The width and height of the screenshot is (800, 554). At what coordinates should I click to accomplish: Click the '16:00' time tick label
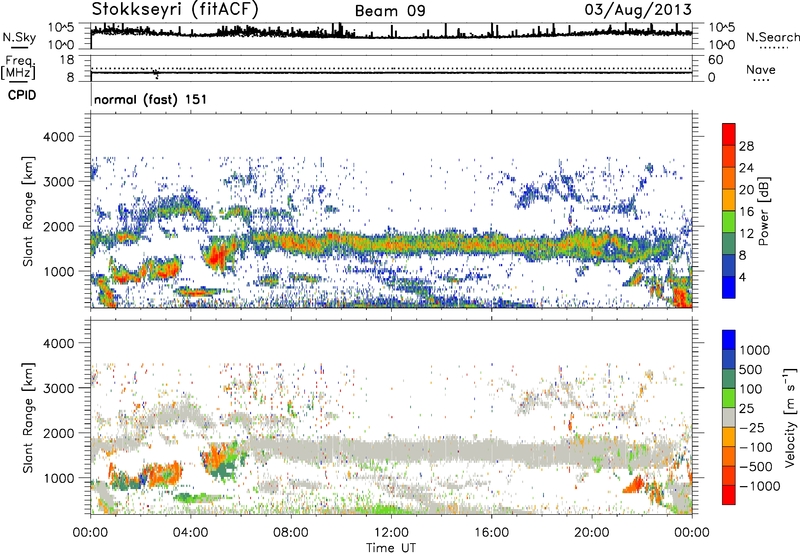pos(491,533)
